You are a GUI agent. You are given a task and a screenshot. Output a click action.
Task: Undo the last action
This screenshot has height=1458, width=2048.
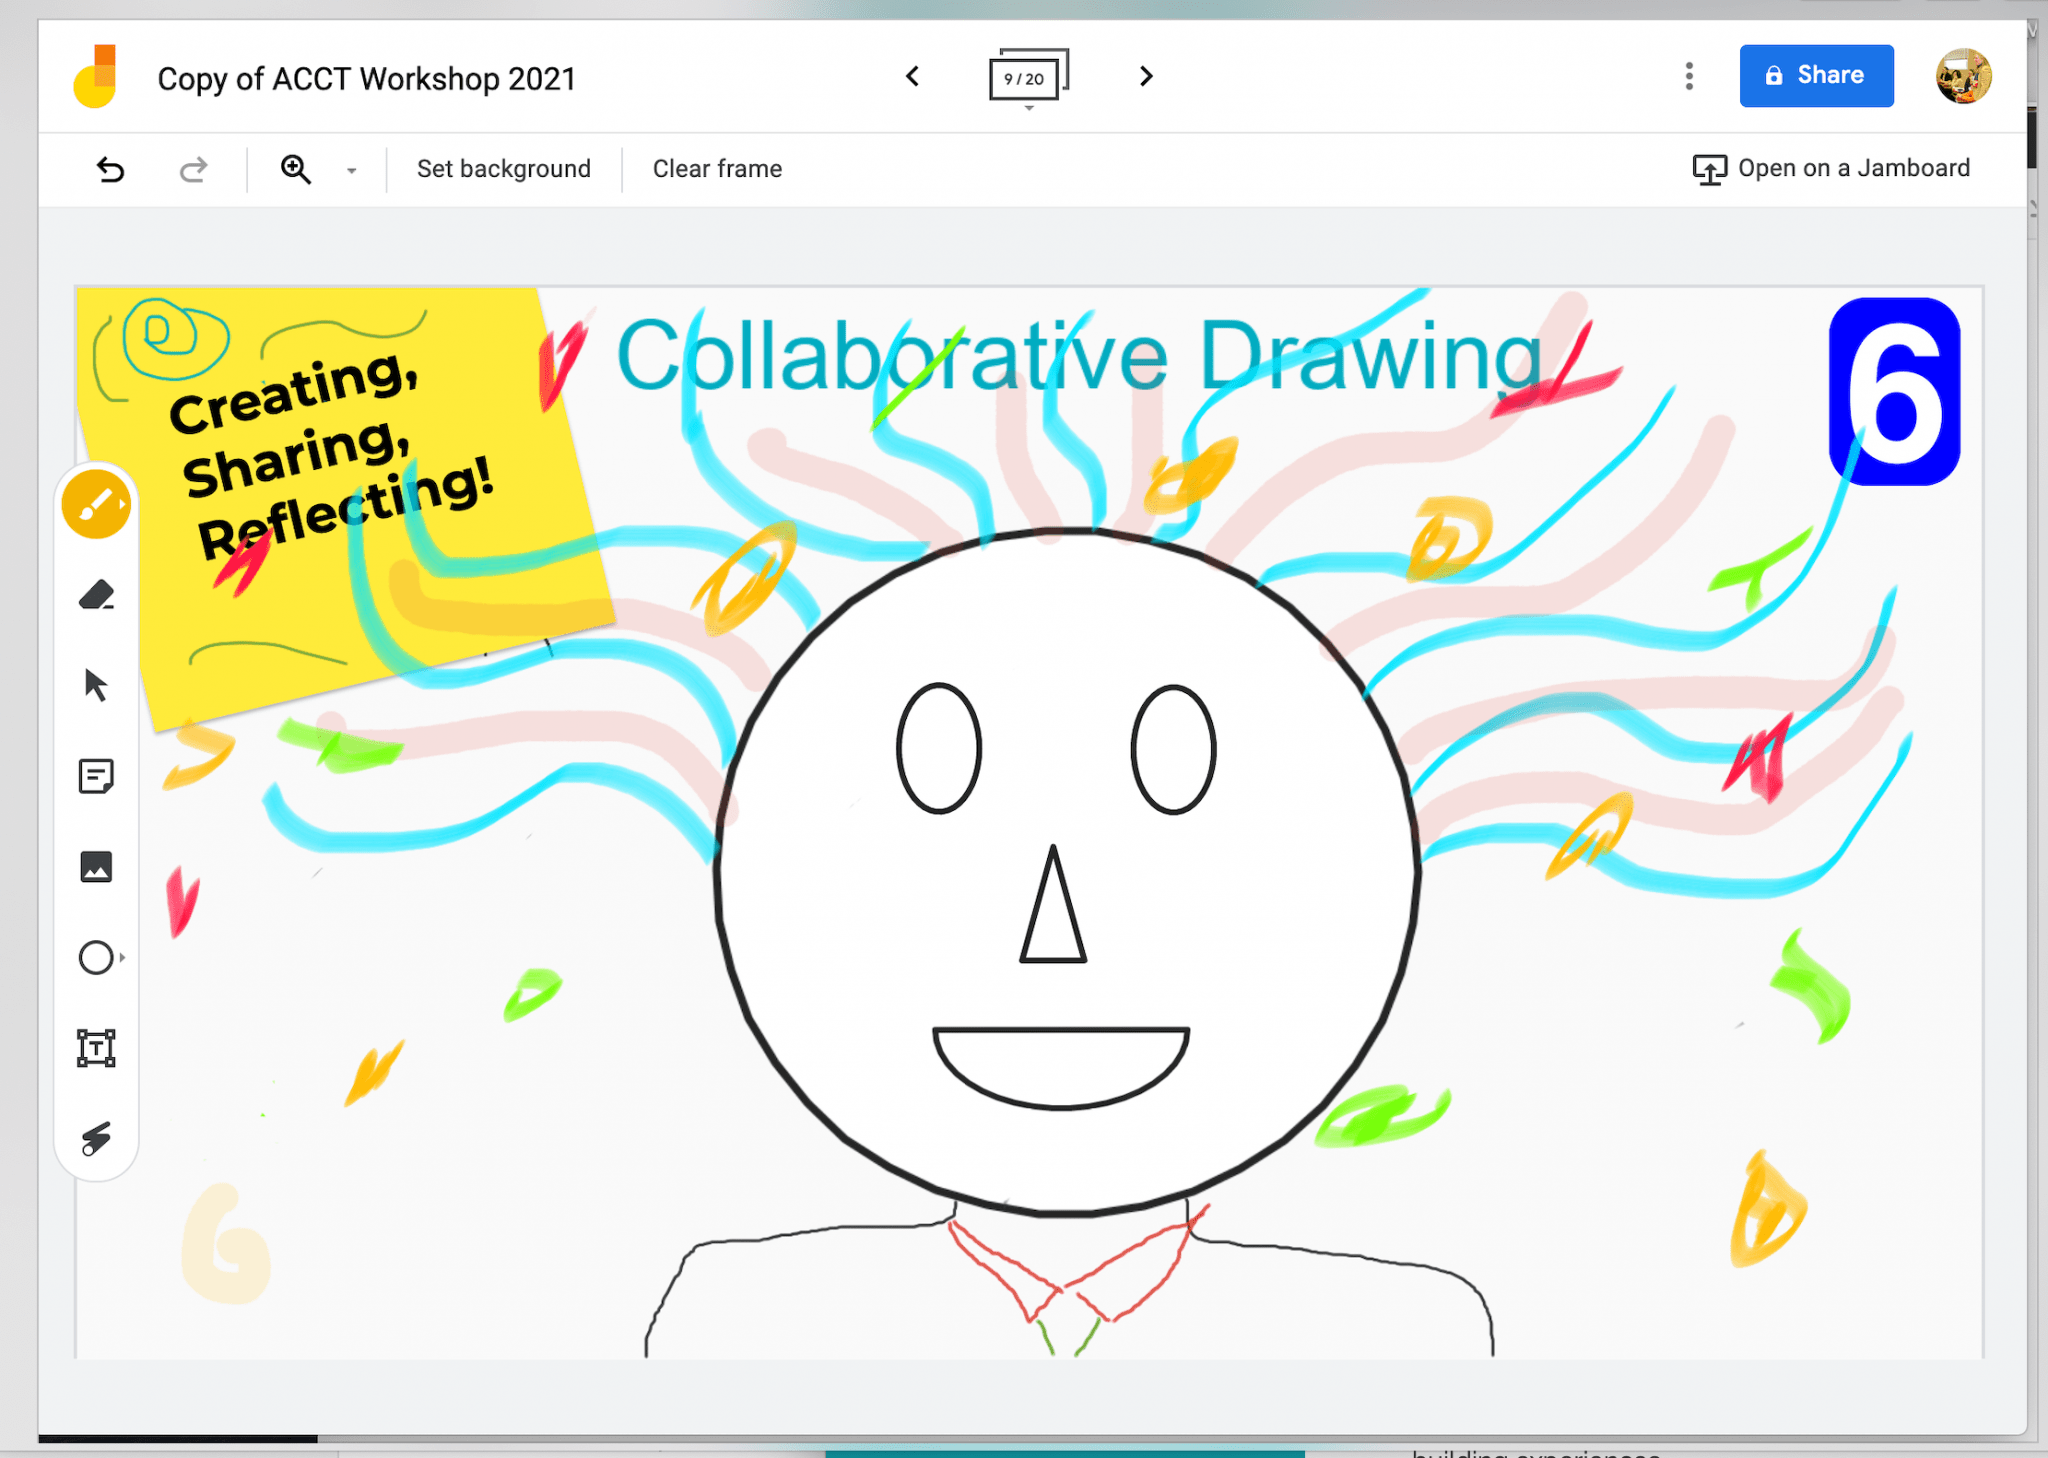110,170
